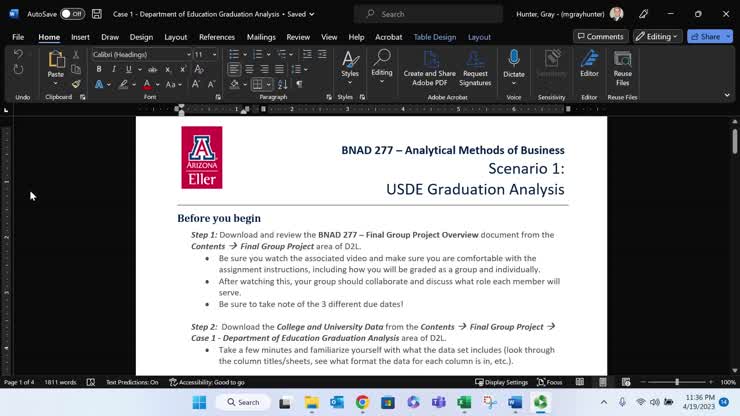The image size is (740, 416).
Task: Open the font name dropdown
Action: [x=188, y=55]
